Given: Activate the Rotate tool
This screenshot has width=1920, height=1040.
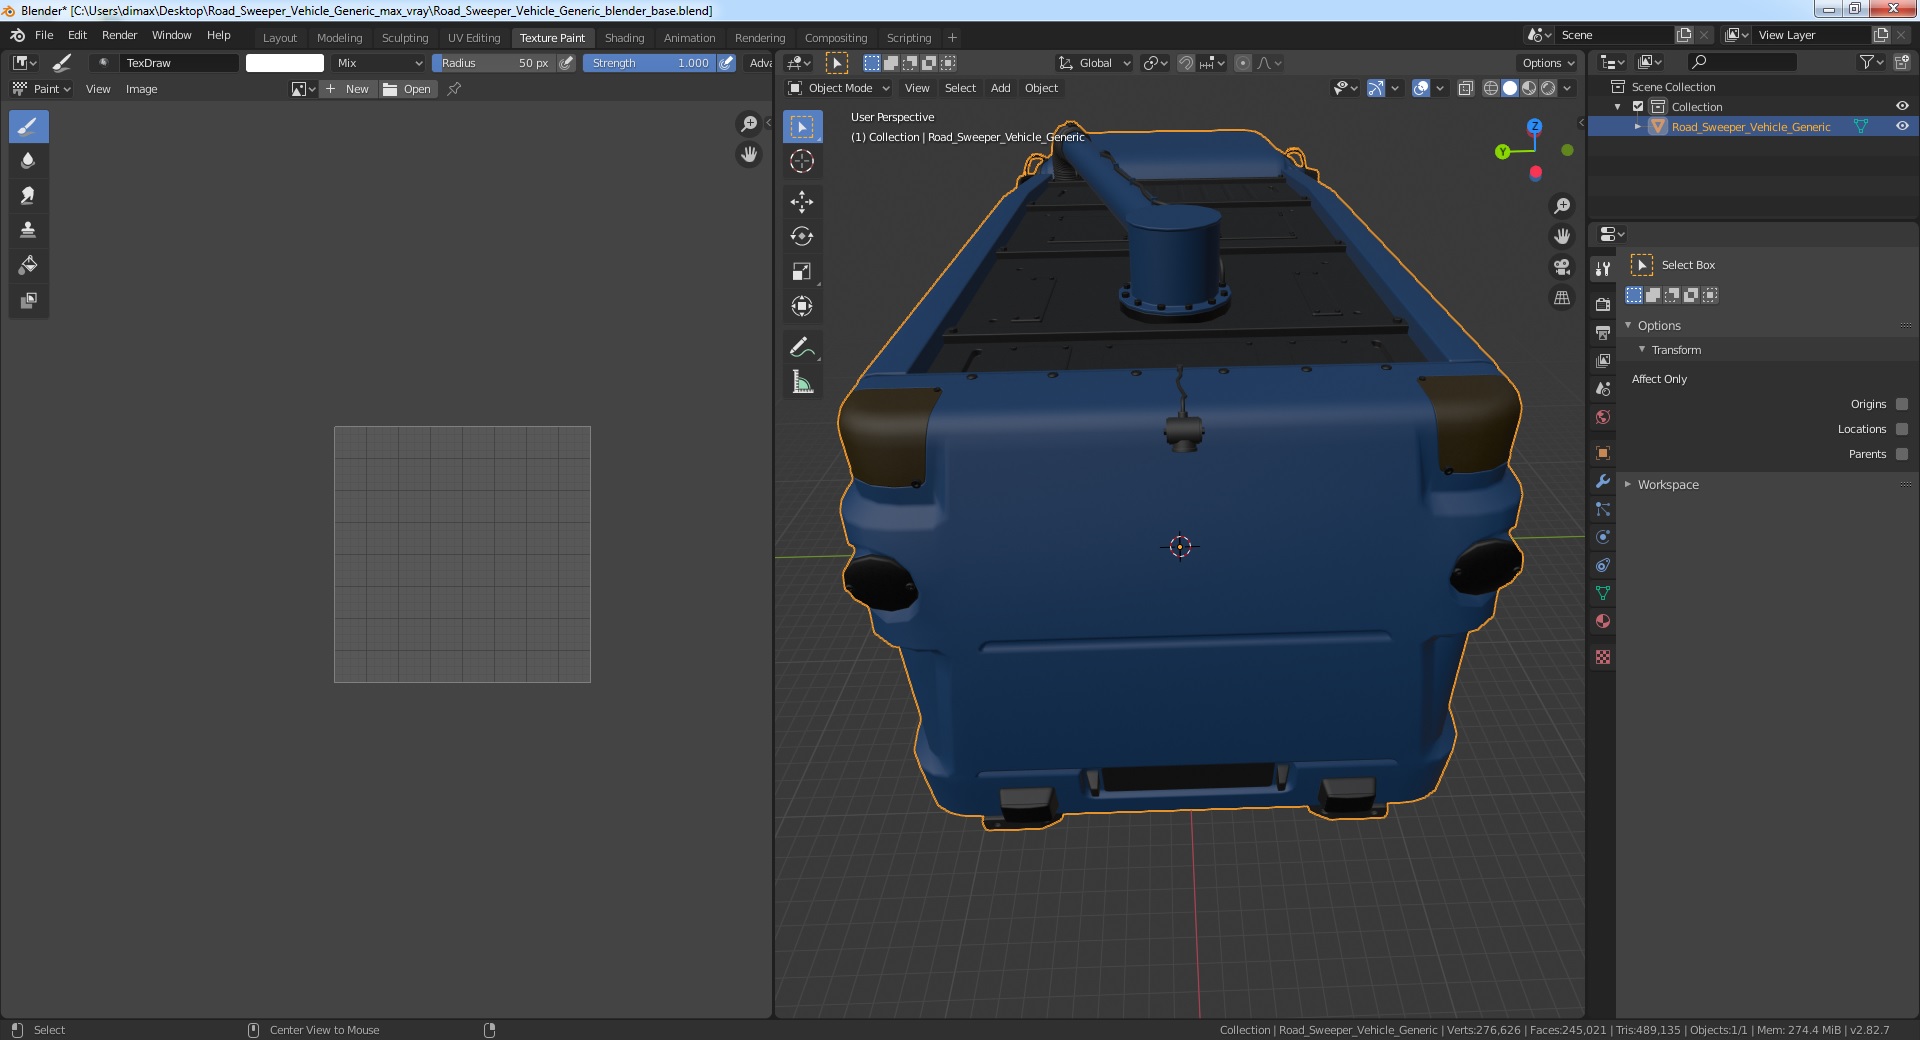Looking at the screenshot, I should [802, 237].
